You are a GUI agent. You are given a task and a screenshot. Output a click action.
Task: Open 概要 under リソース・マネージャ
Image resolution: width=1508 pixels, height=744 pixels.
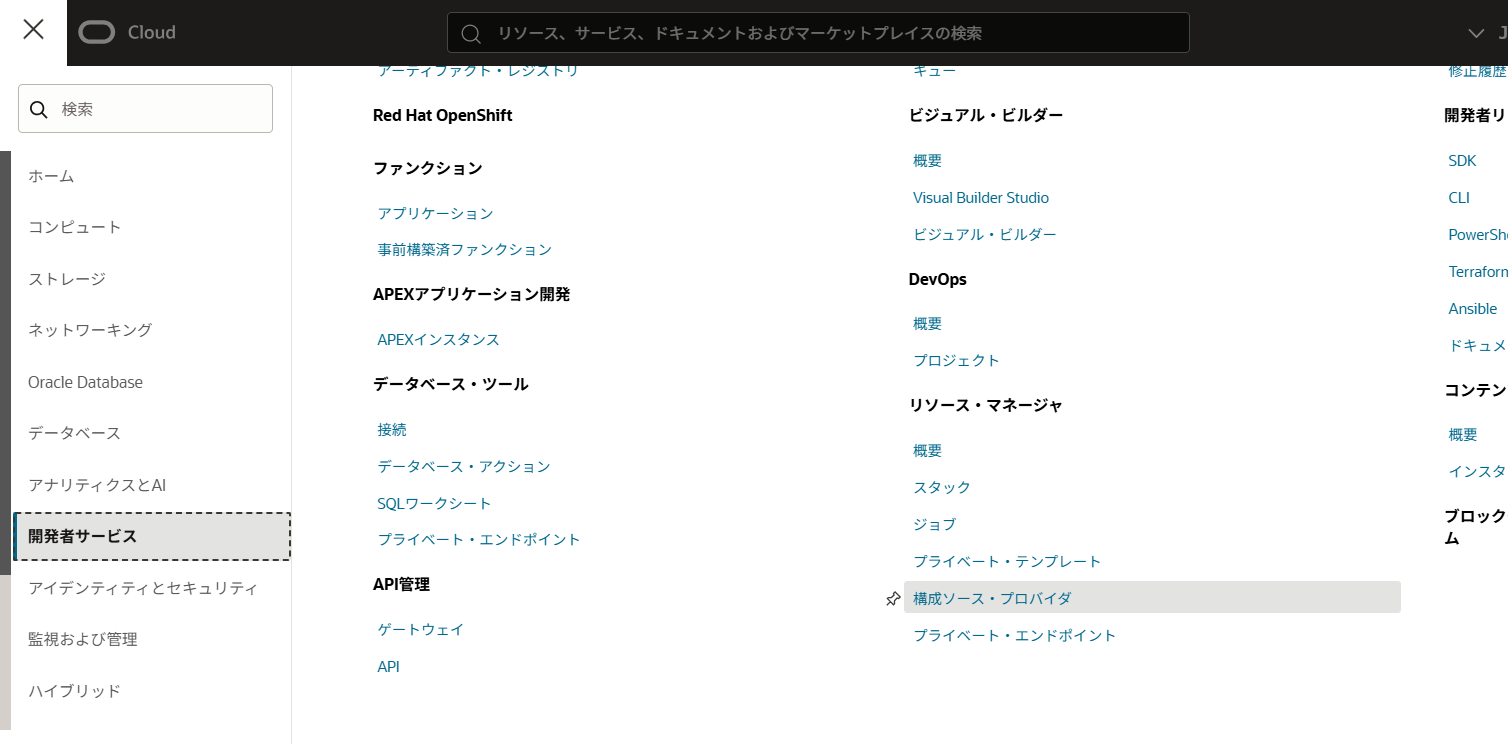coord(927,451)
